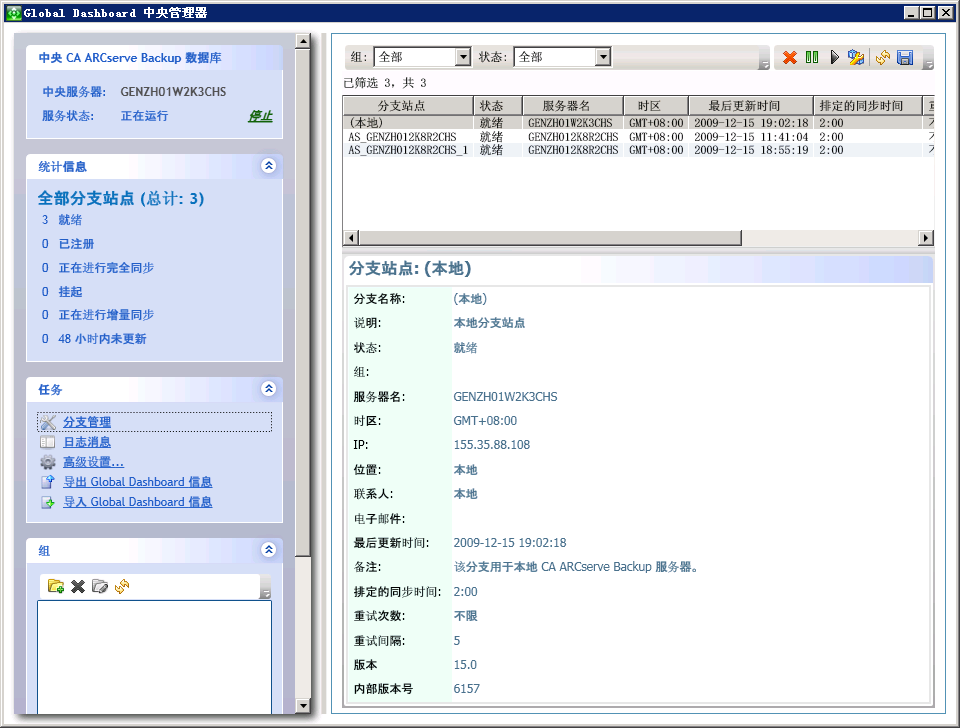The height and width of the screenshot is (728, 960).
Task: Refresh the branch list with the sync icon
Action: (882, 58)
